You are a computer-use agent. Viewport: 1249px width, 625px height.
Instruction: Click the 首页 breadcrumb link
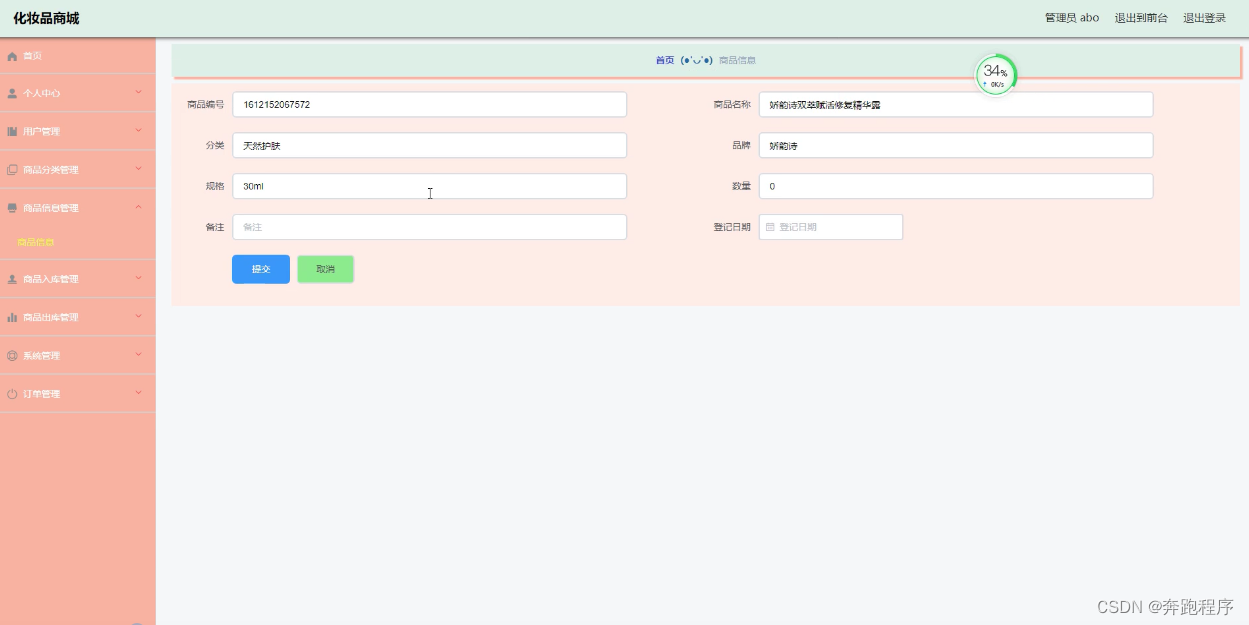point(665,60)
